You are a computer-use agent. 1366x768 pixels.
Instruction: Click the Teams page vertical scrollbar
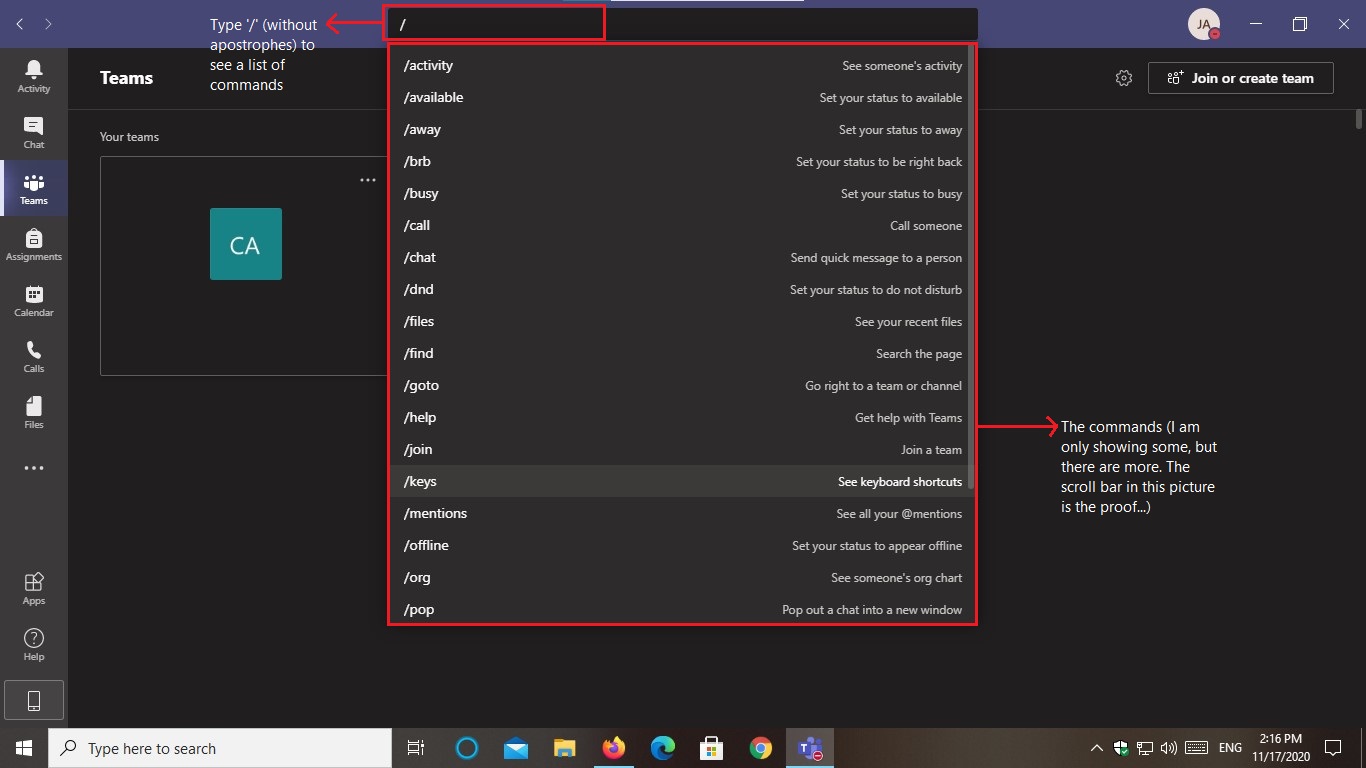click(1359, 119)
